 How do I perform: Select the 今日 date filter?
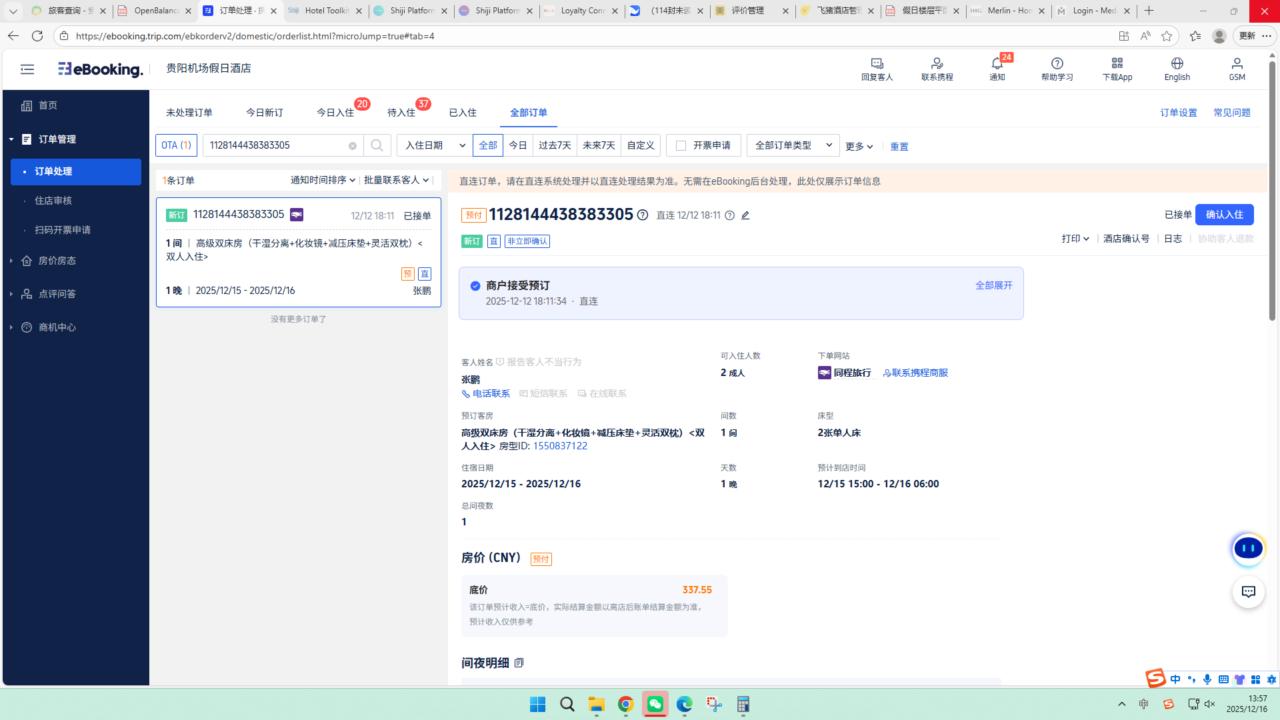[x=517, y=145]
